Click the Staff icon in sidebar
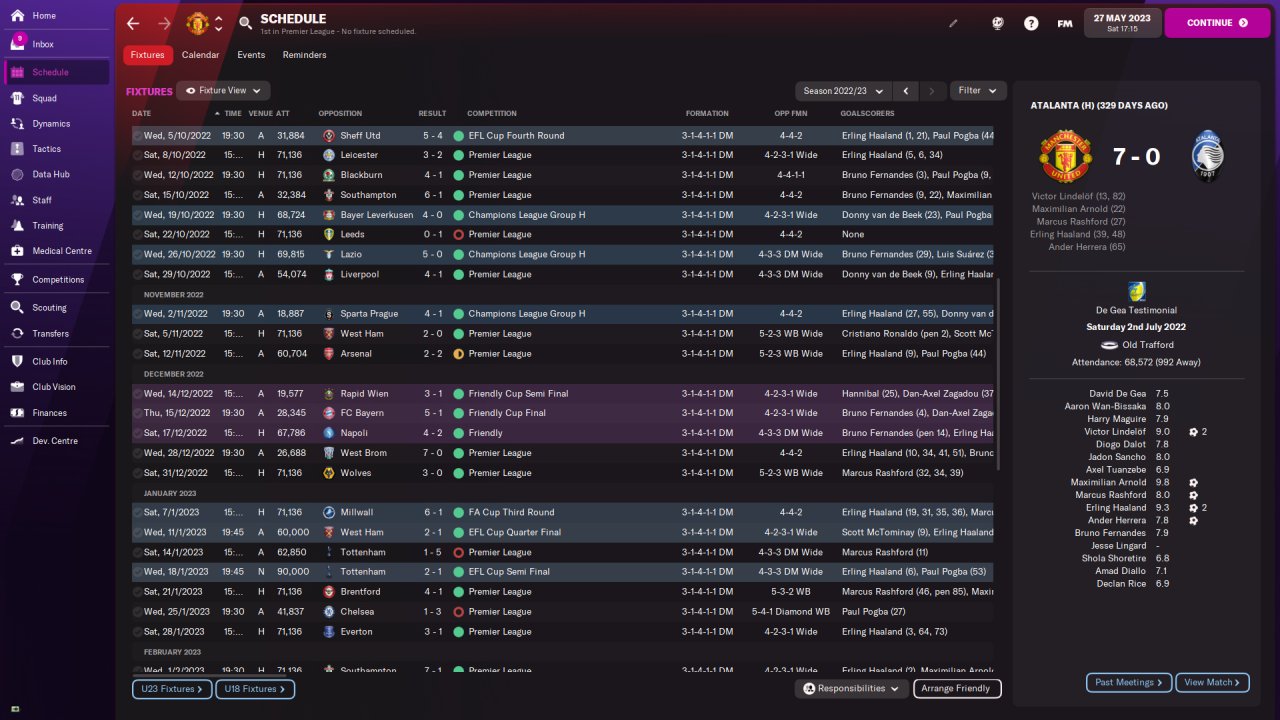This screenshot has width=1280, height=720. tap(17, 200)
